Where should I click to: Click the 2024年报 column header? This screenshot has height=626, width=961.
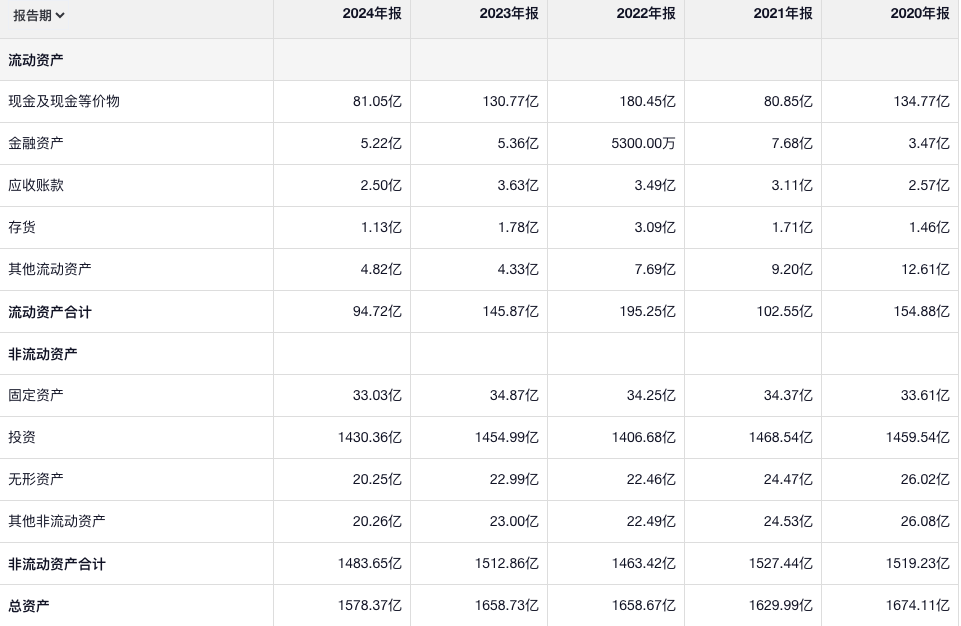coord(371,14)
